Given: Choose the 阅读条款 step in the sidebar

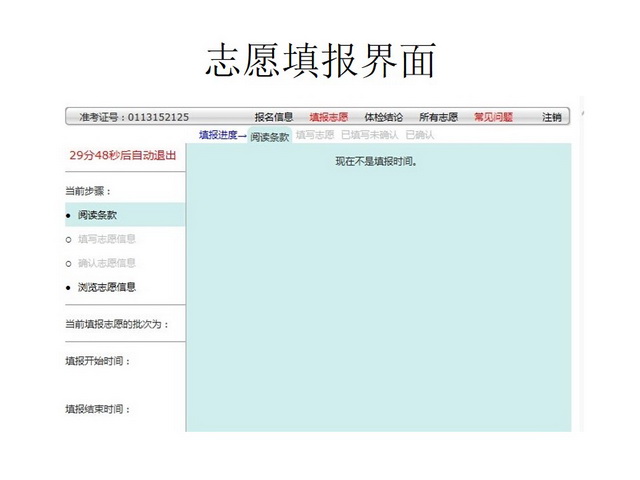Looking at the screenshot, I should pyautogui.click(x=125, y=215).
